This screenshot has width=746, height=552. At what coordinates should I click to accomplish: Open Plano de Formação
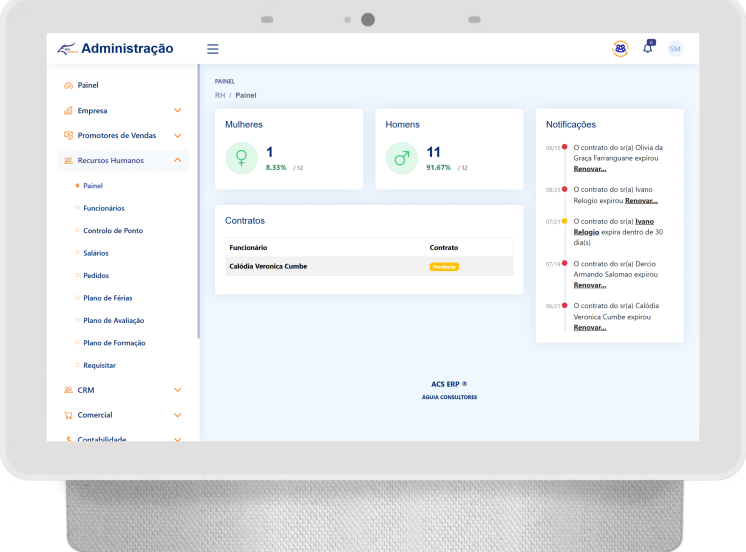coord(114,343)
